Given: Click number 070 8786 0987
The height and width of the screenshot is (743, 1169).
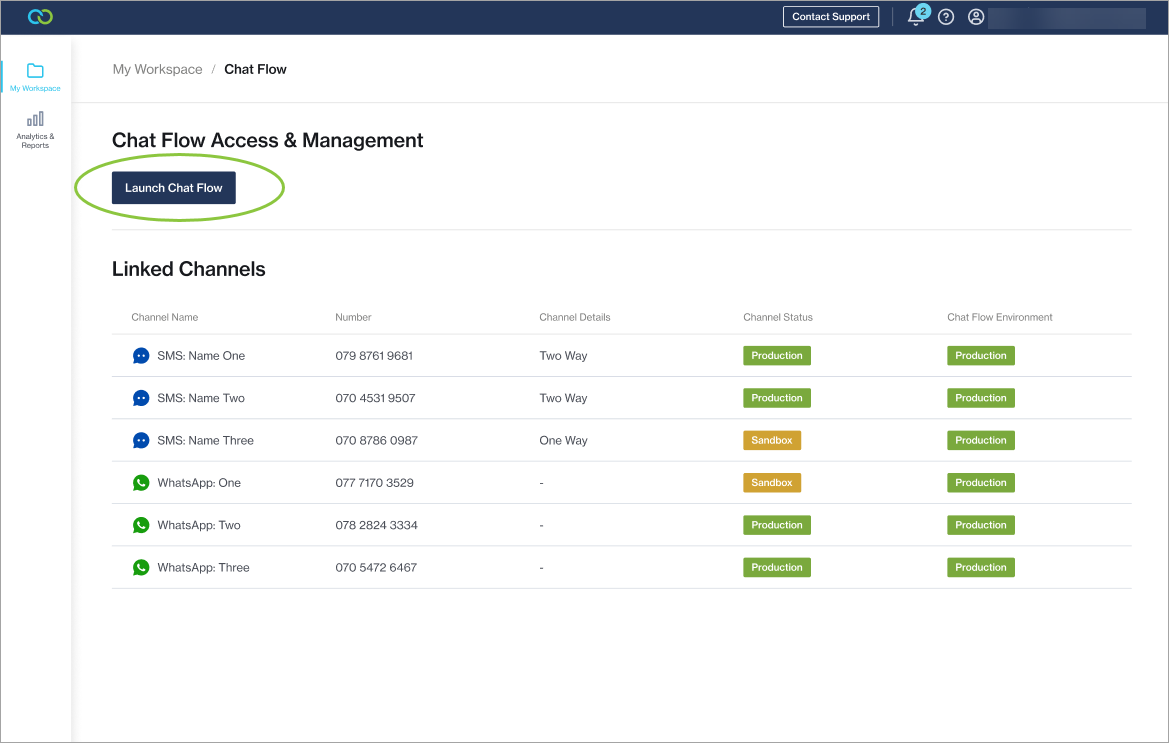Looking at the screenshot, I should pyautogui.click(x=376, y=441).
